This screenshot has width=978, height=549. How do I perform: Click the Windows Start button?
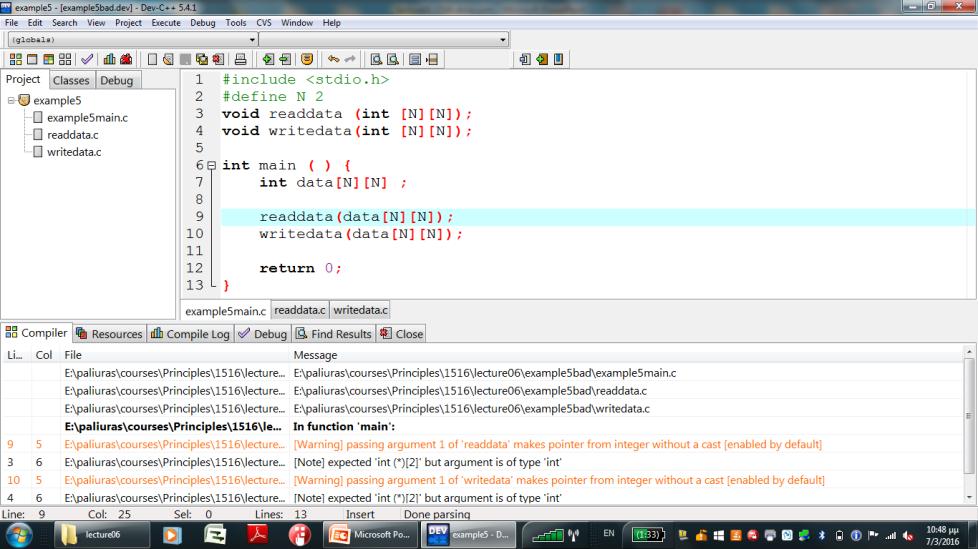coord(19,535)
